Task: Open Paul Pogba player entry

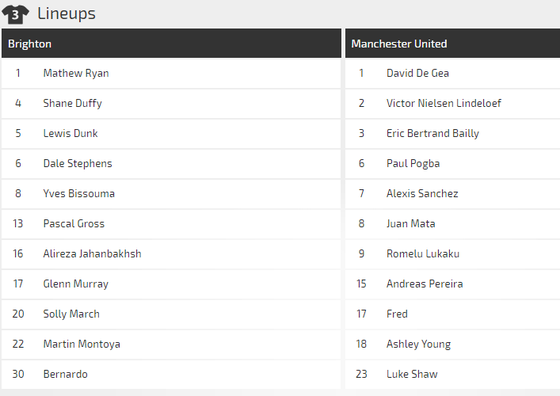Action: pos(413,164)
